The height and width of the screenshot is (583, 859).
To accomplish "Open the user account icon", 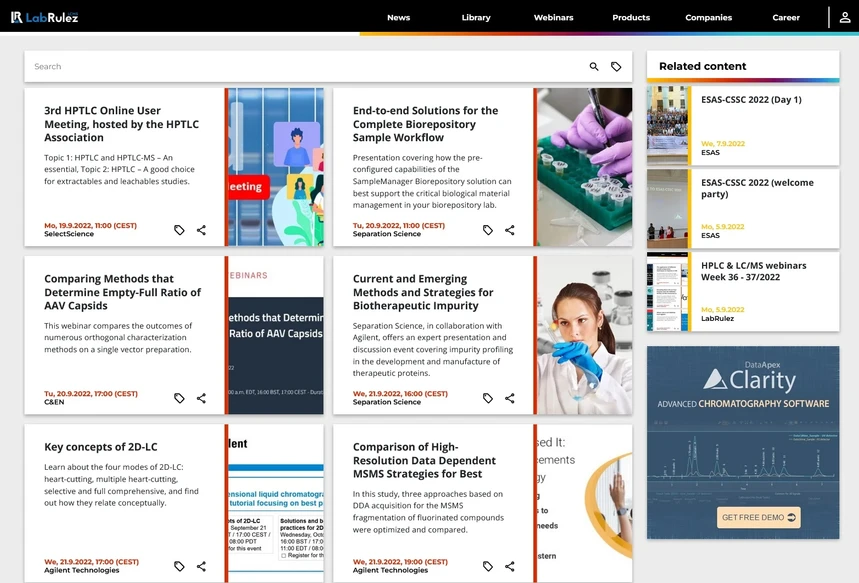I will 845,18.
